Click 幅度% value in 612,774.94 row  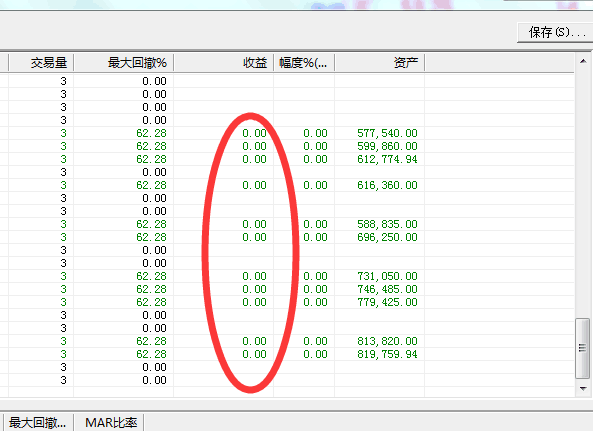point(315,159)
